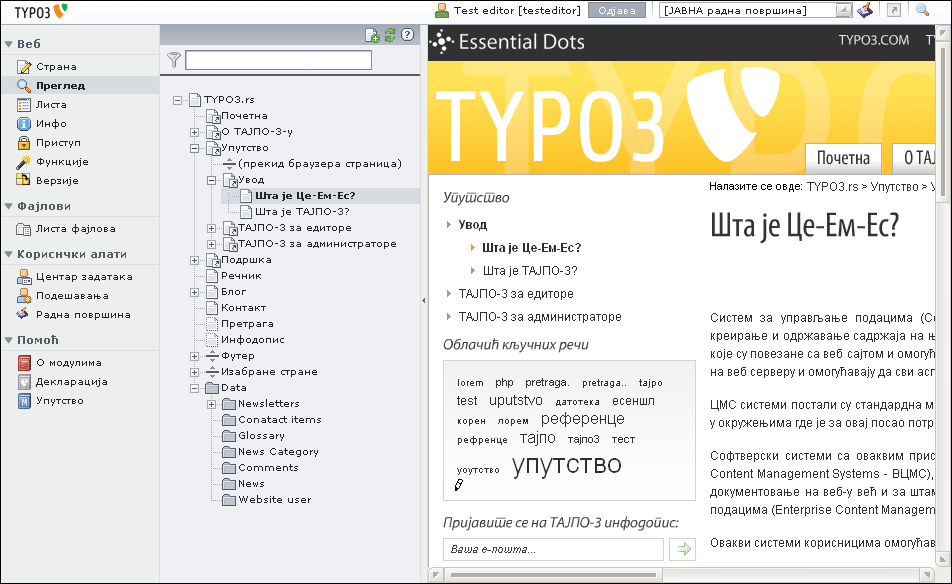Click the Декларација icon

point(24,382)
